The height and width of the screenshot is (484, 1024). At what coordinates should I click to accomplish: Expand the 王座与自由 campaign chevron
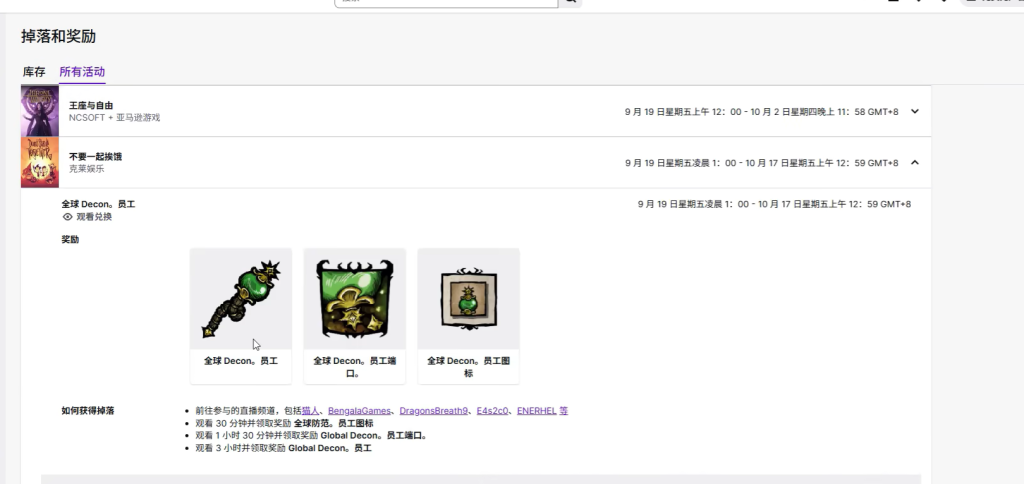[914, 111]
